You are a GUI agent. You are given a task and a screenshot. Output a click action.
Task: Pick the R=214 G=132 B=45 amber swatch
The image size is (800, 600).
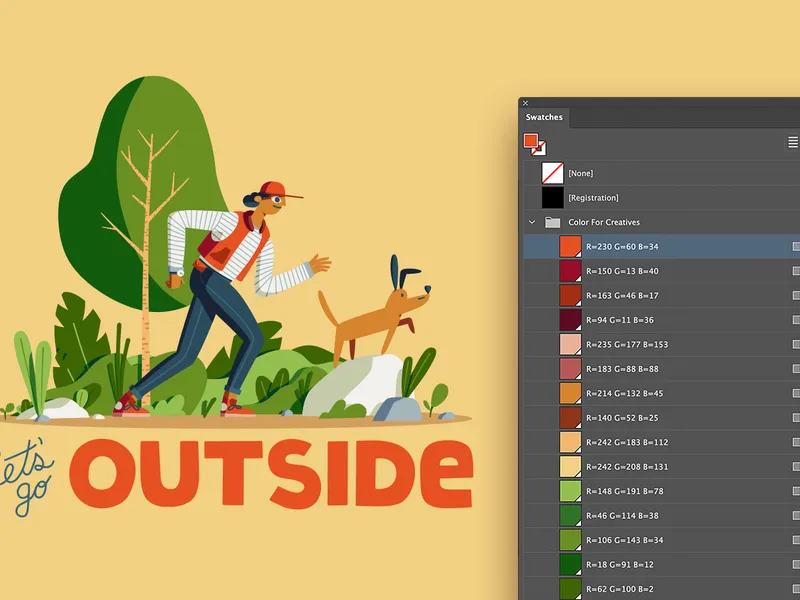coord(570,393)
